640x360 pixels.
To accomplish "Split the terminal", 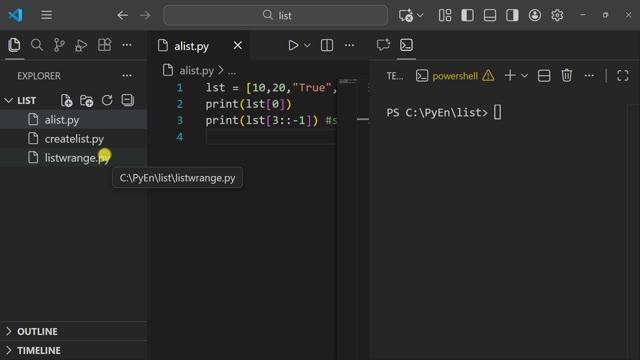I will pyautogui.click(x=544, y=76).
